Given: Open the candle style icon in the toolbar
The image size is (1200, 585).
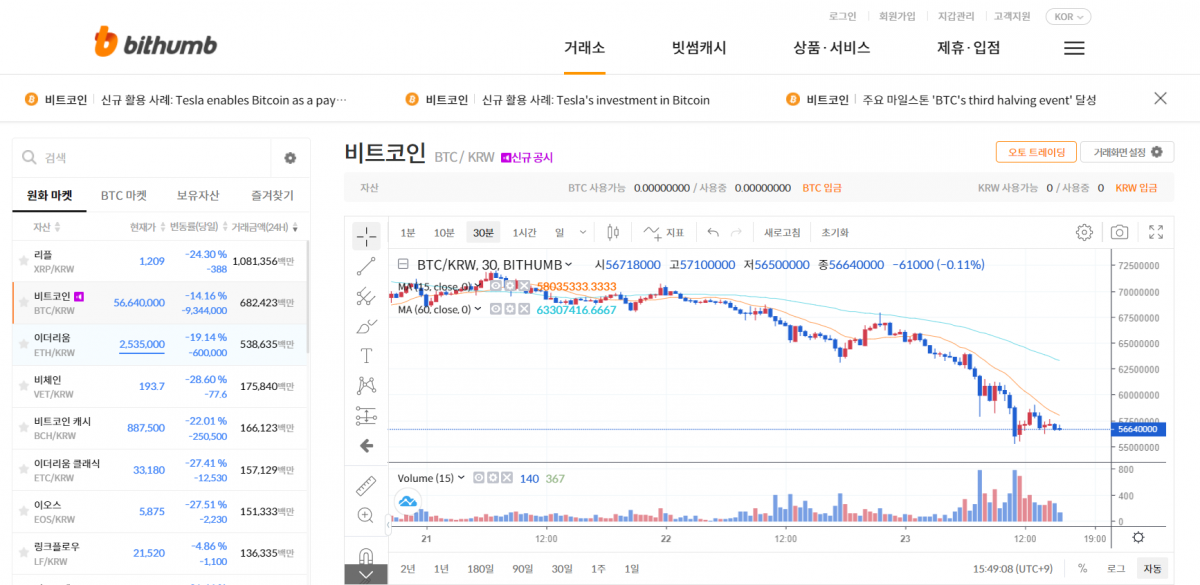Looking at the screenshot, I should click(x=612, y=231).
